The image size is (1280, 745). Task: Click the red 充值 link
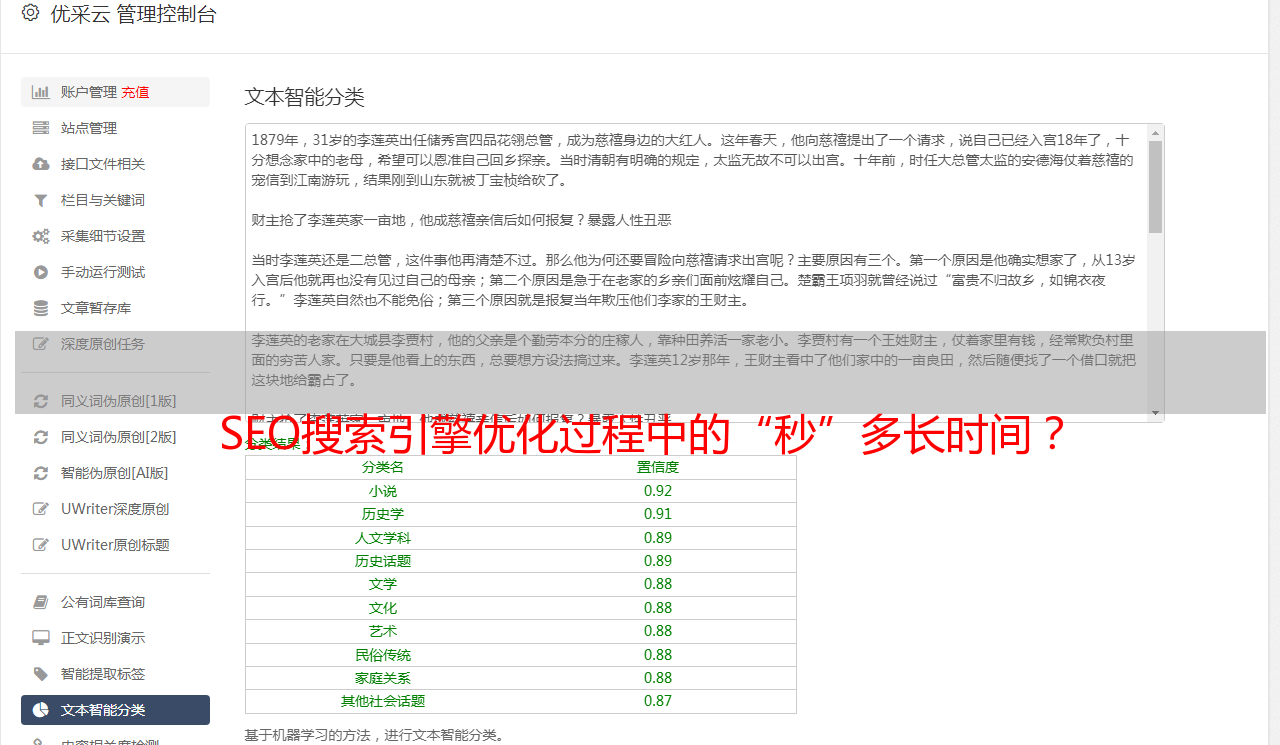tap(135, 92)
